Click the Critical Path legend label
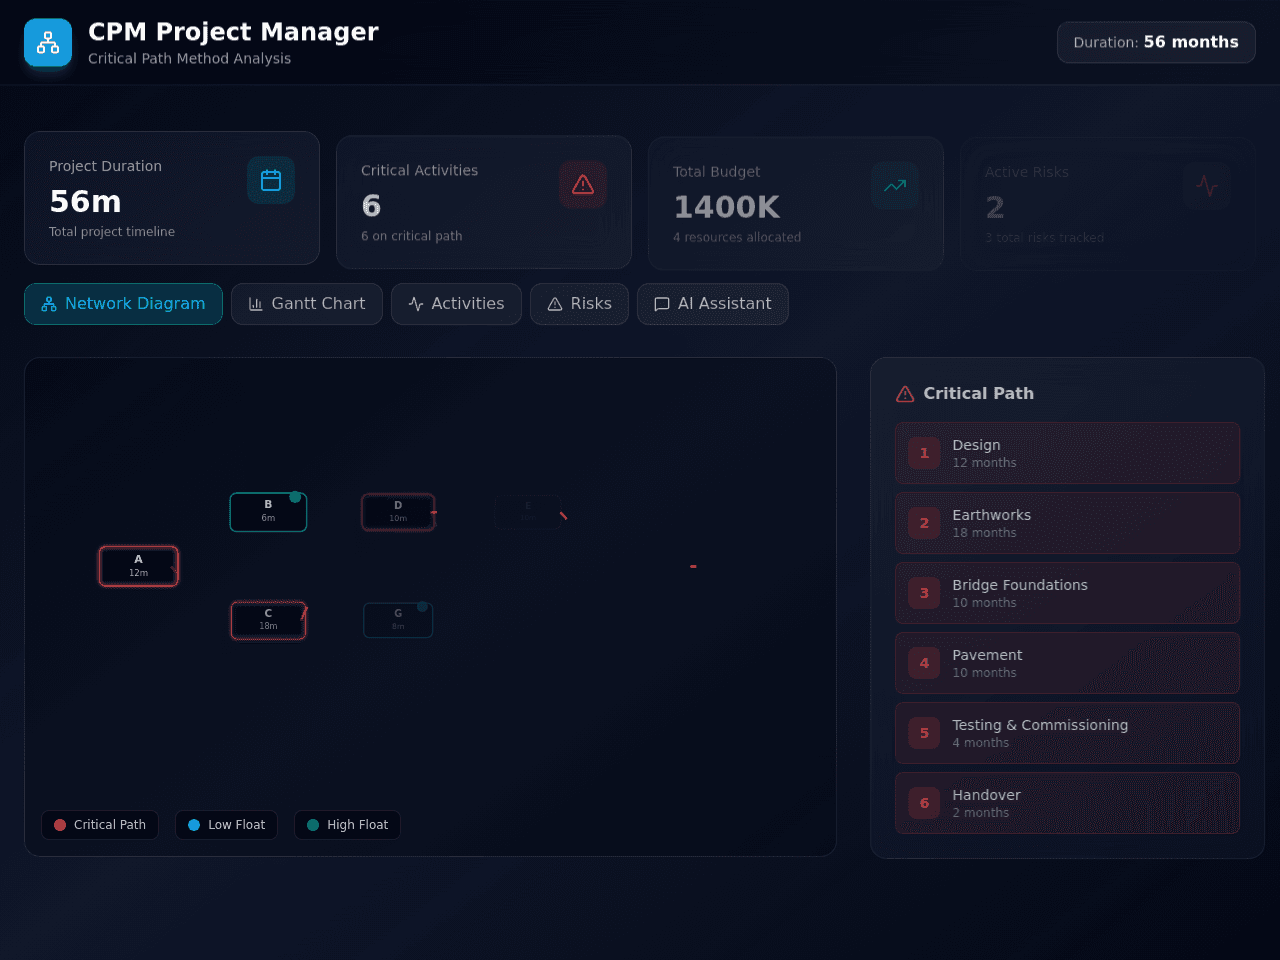This screenshot has height=960, width=1280. click(x=110, y=825)
